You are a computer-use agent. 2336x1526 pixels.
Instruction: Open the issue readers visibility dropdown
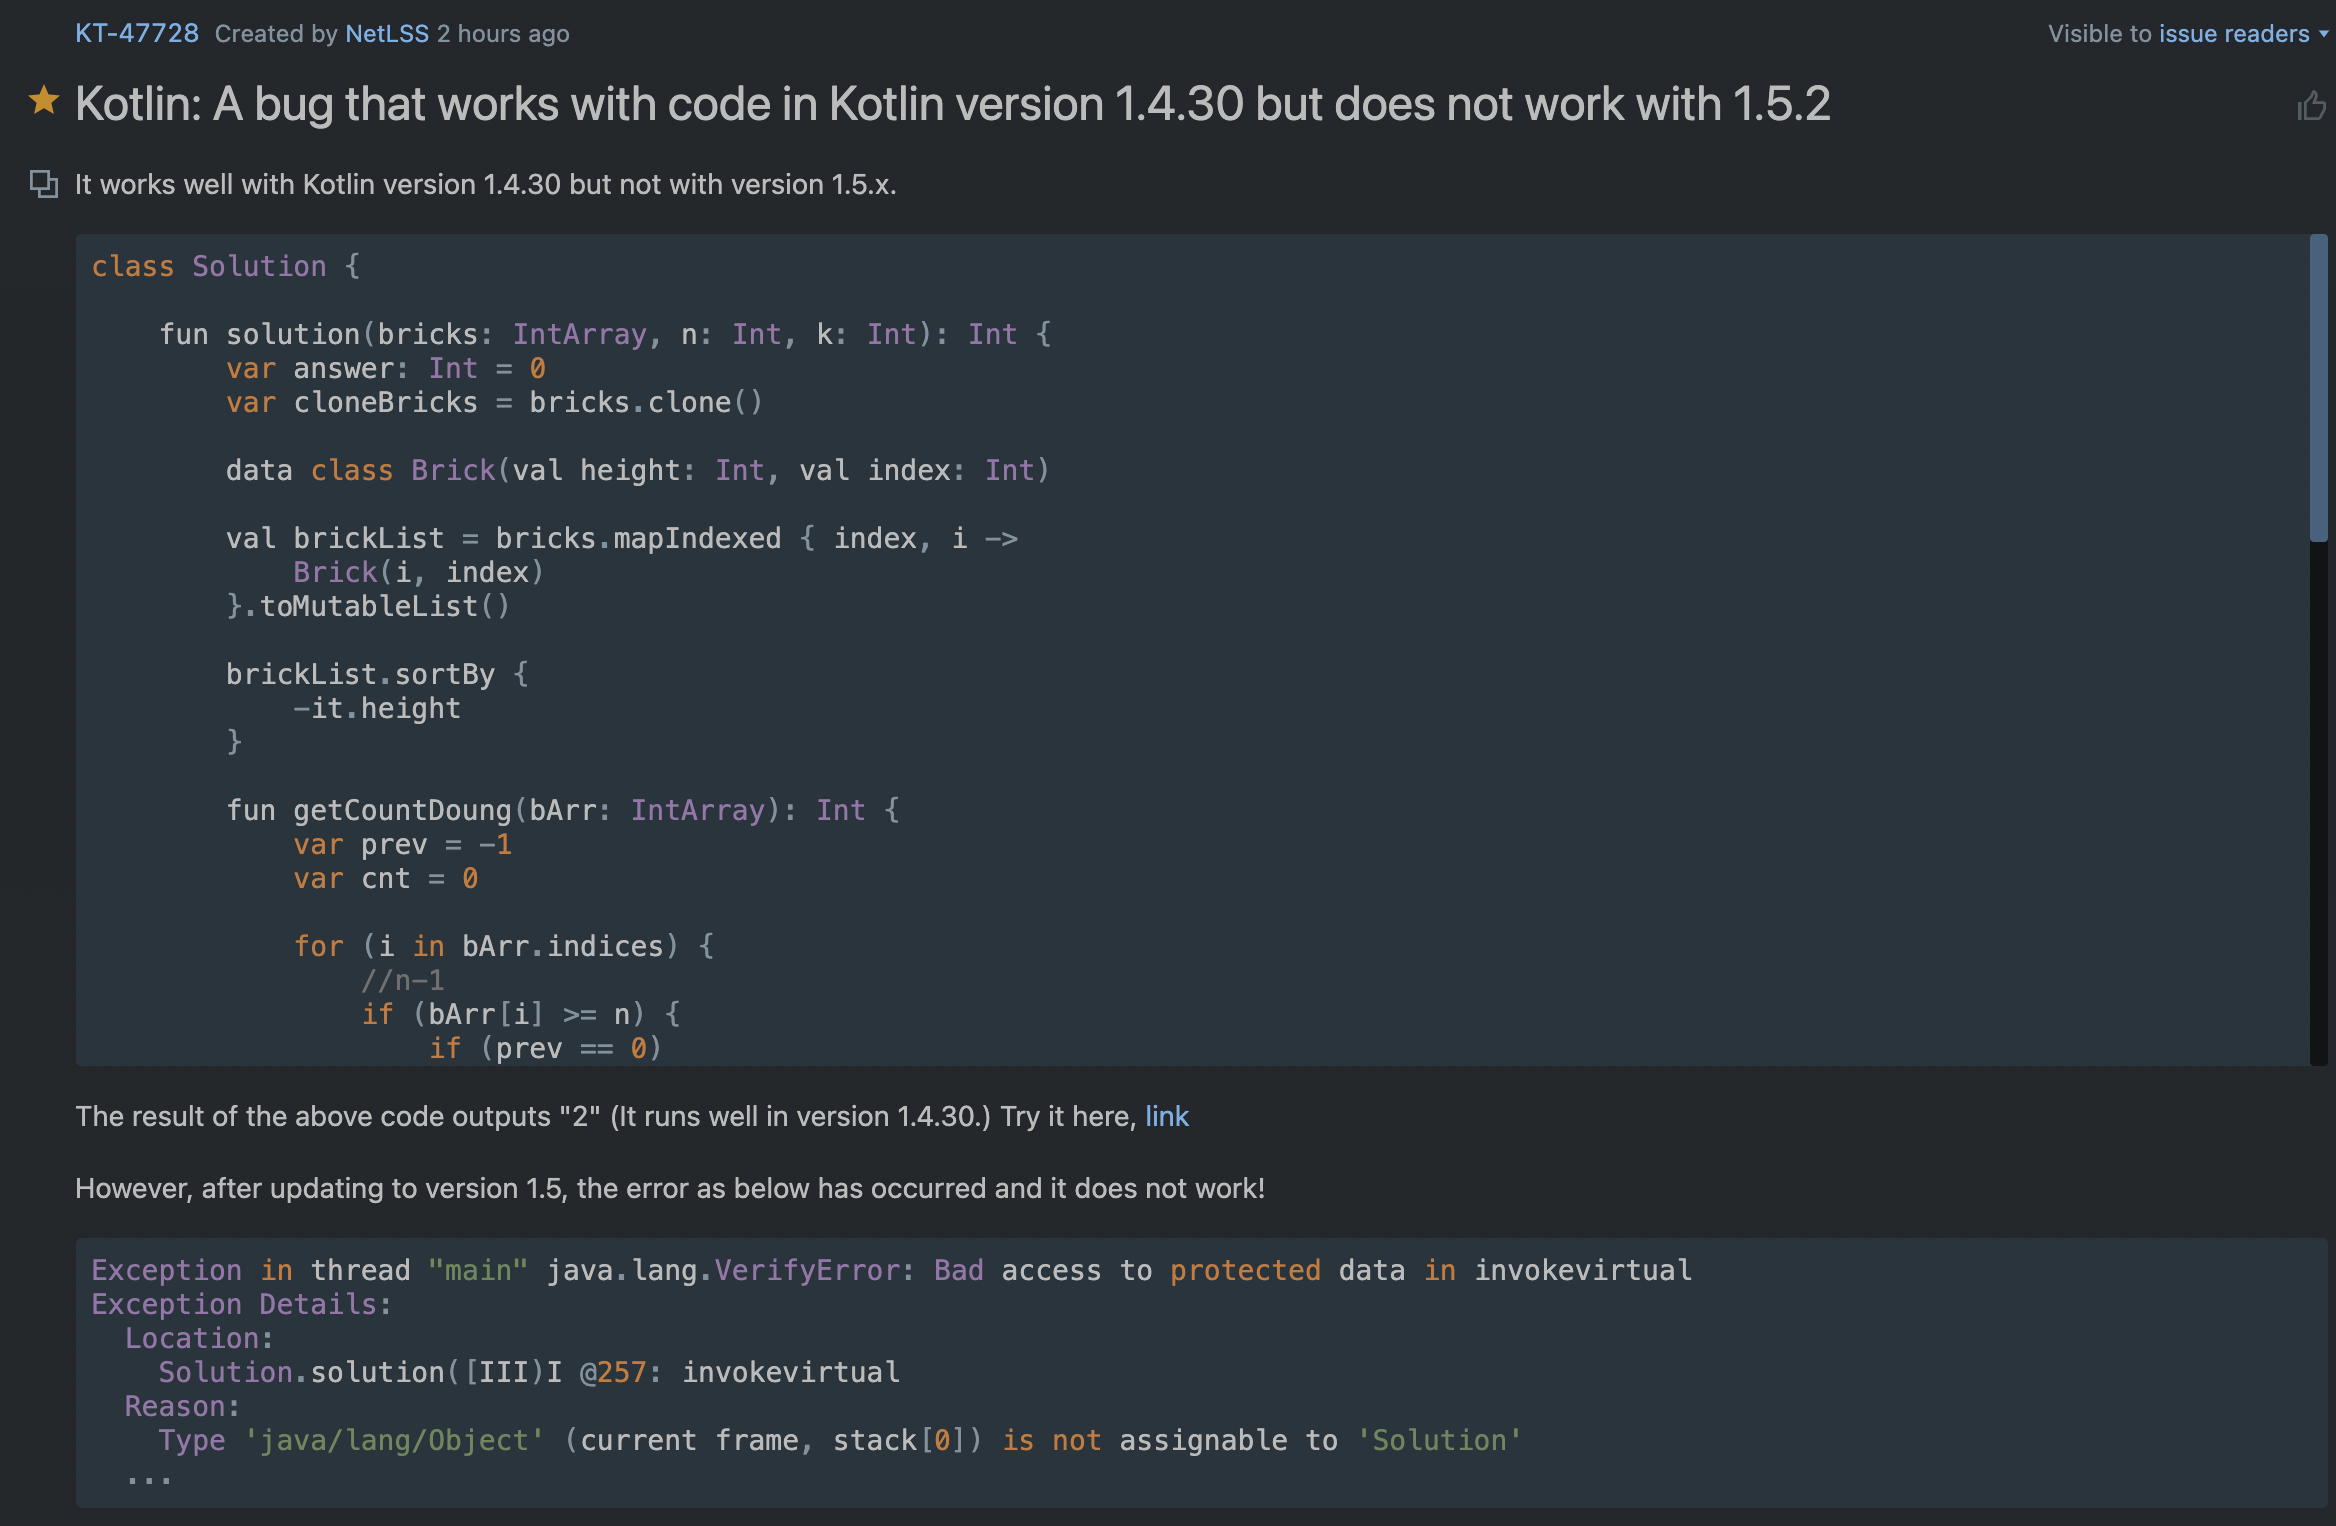pyautogui.click(x=2233, y=33)
